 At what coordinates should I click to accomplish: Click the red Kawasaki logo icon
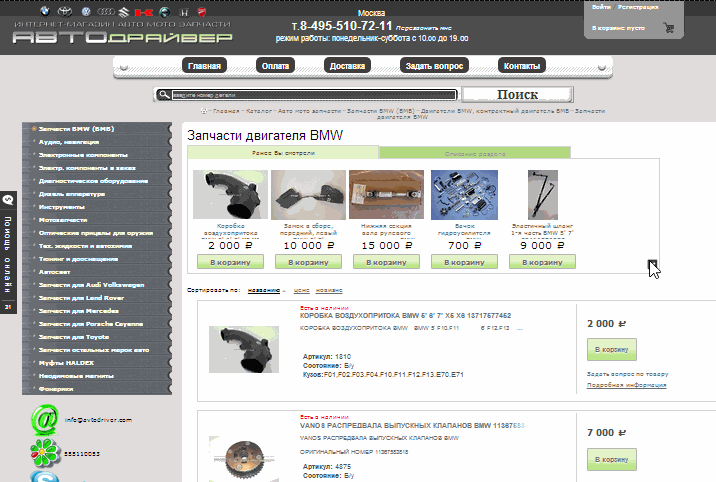(x=143, y=12)
